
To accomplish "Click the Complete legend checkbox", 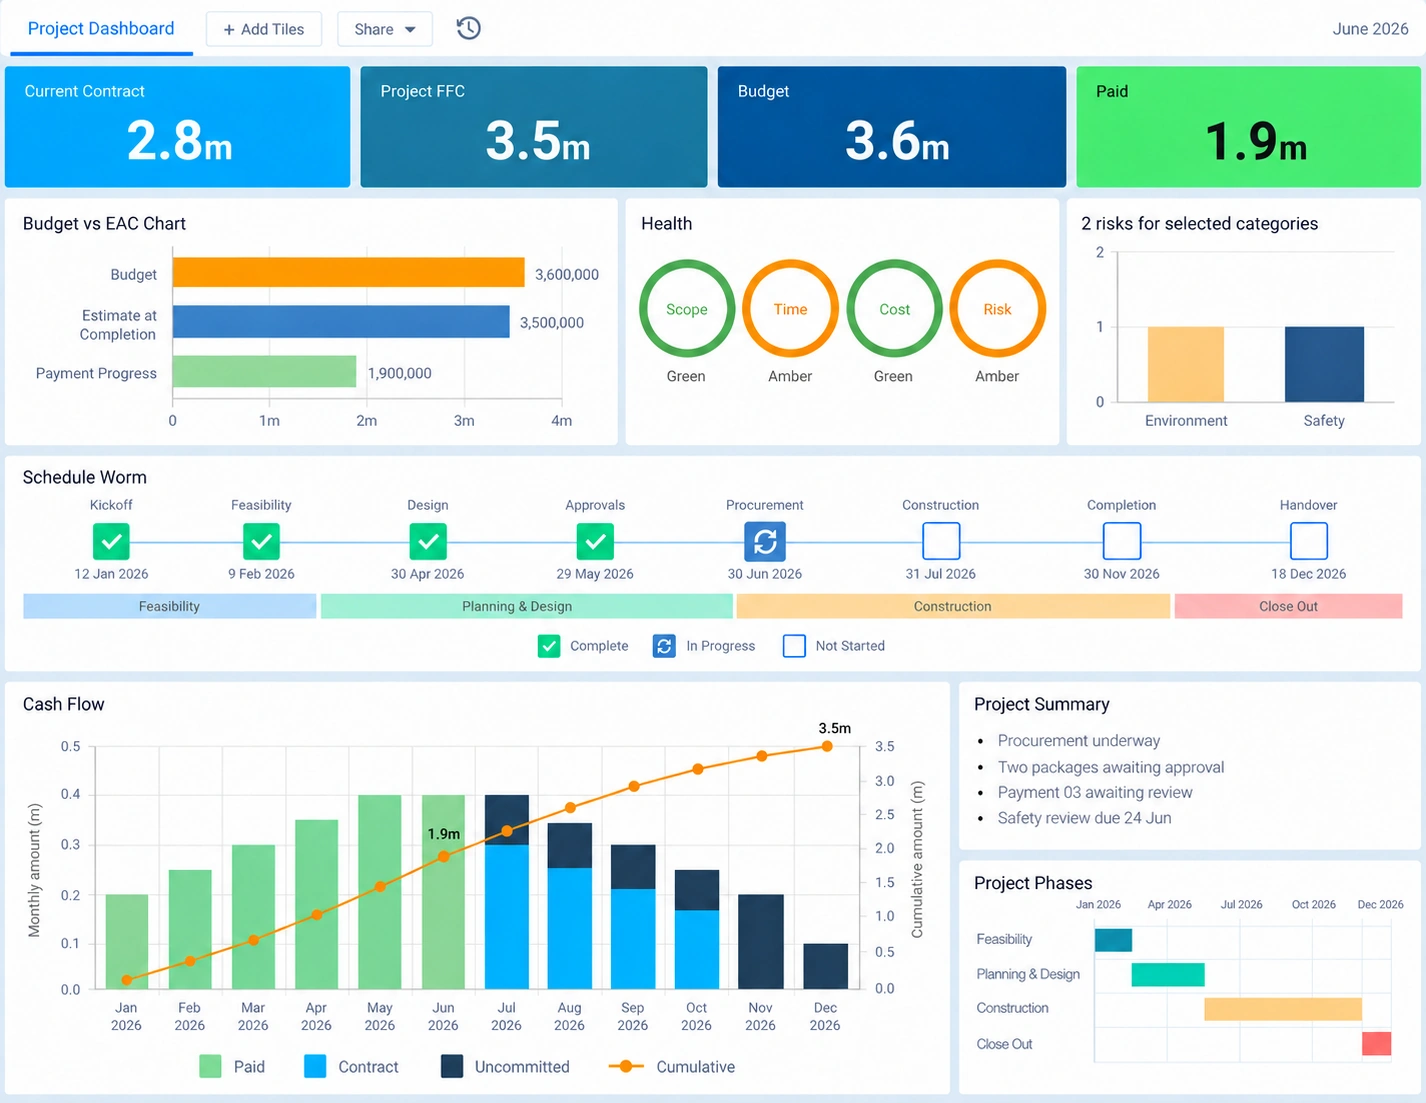I will 549,646.
